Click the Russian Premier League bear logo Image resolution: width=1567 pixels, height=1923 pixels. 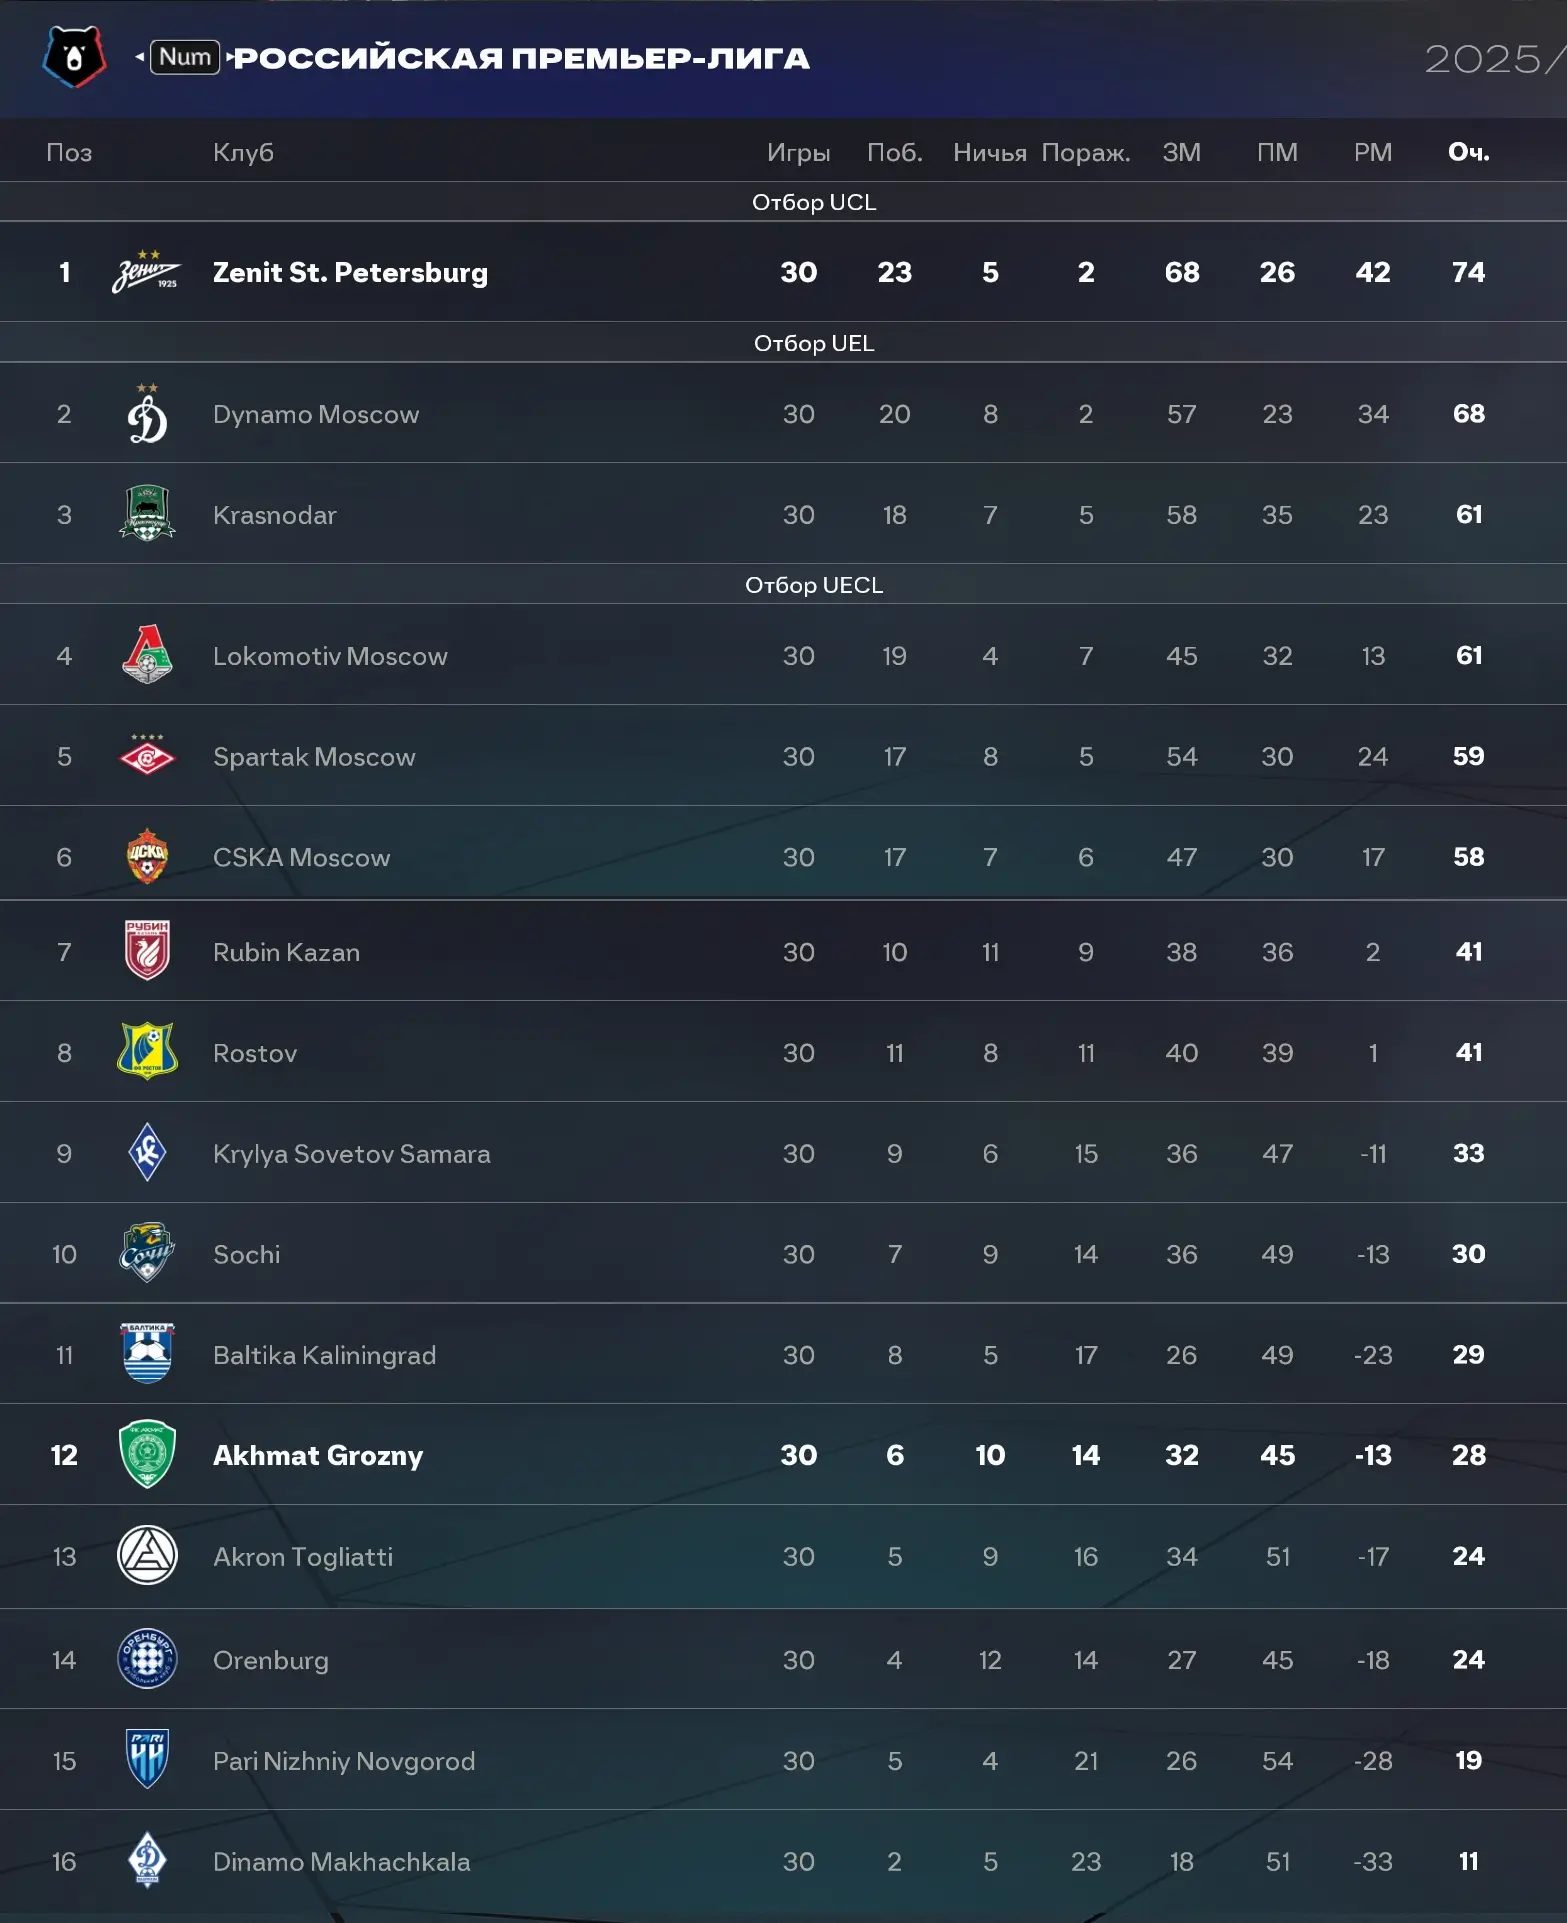[x=74, y=57]
